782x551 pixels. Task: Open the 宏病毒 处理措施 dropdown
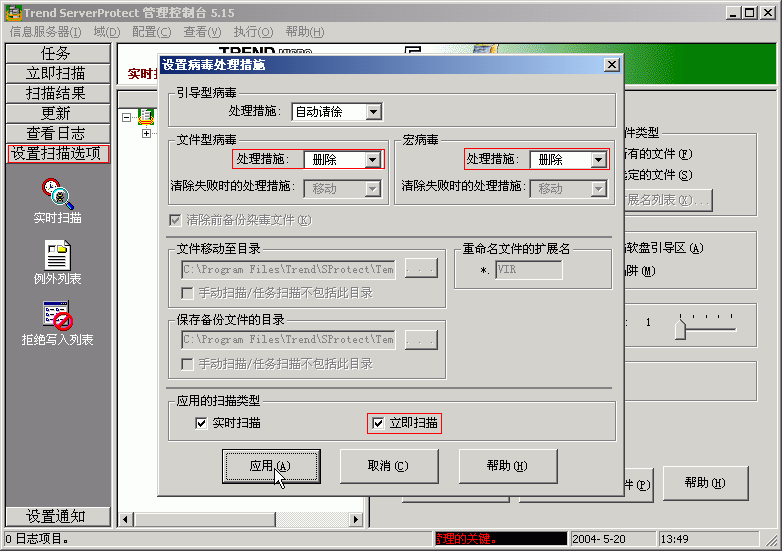pos(599,159)
